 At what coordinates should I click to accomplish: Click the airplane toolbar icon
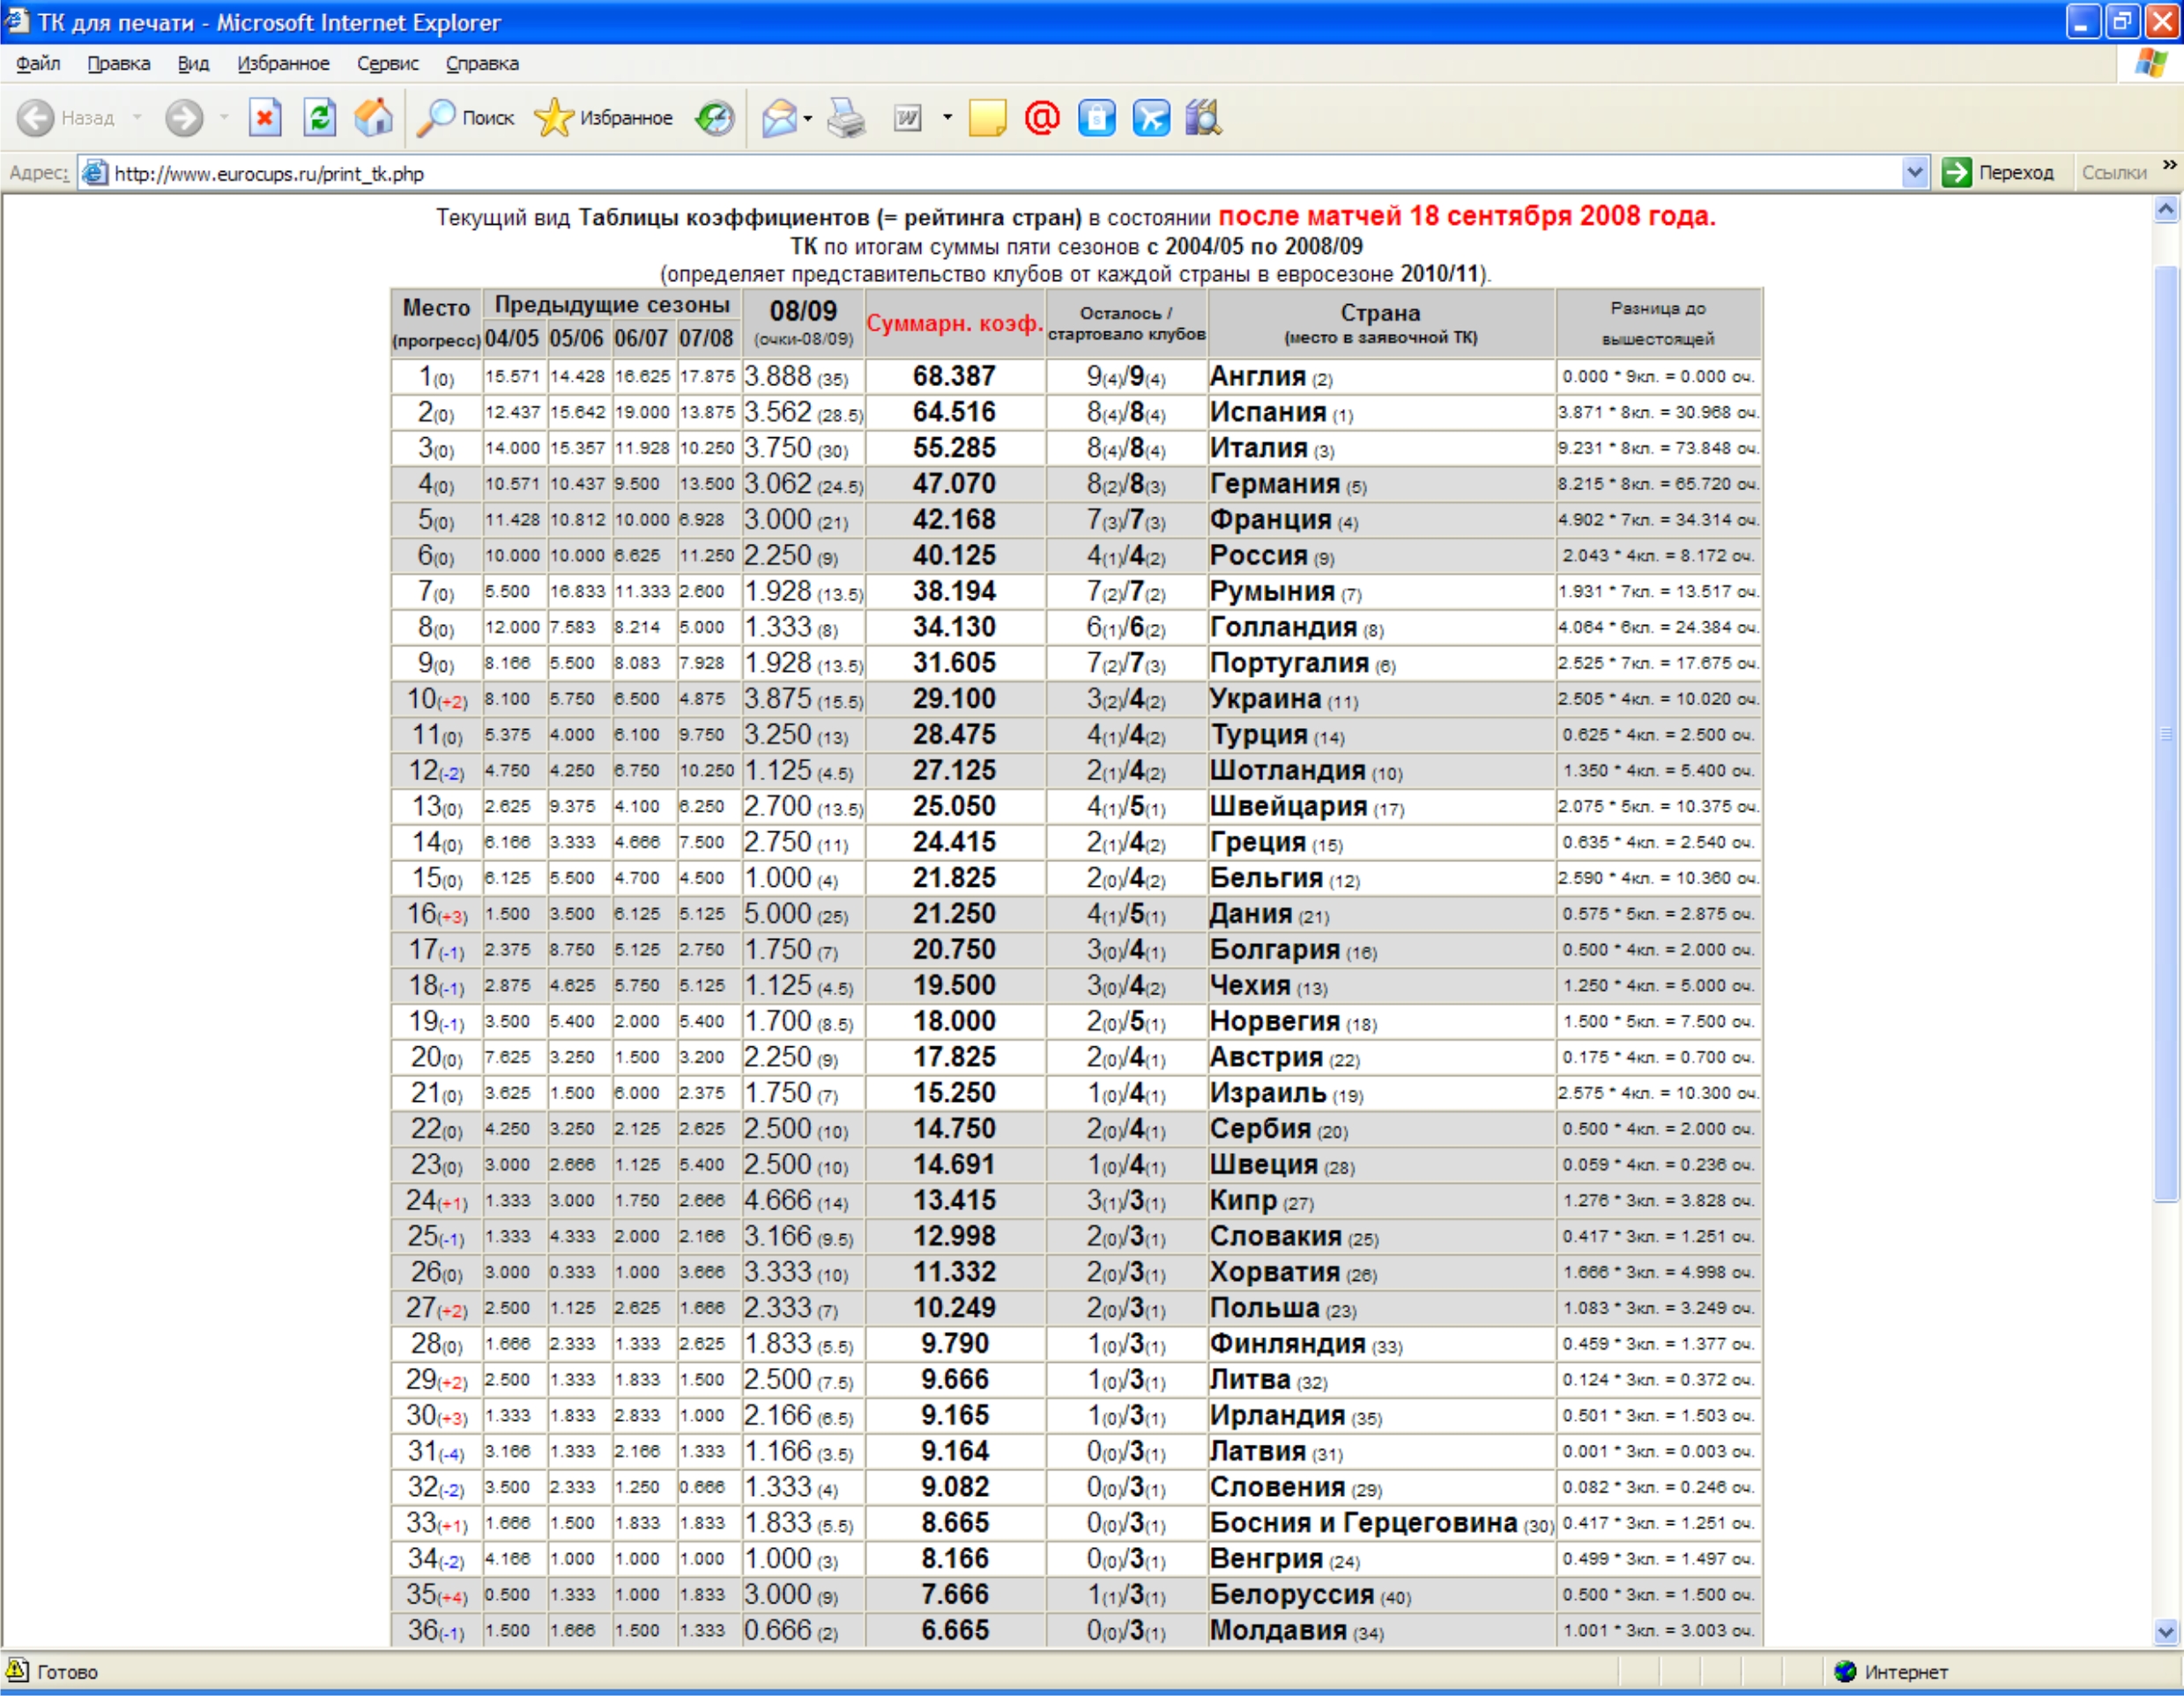[x=1151, y=118]
